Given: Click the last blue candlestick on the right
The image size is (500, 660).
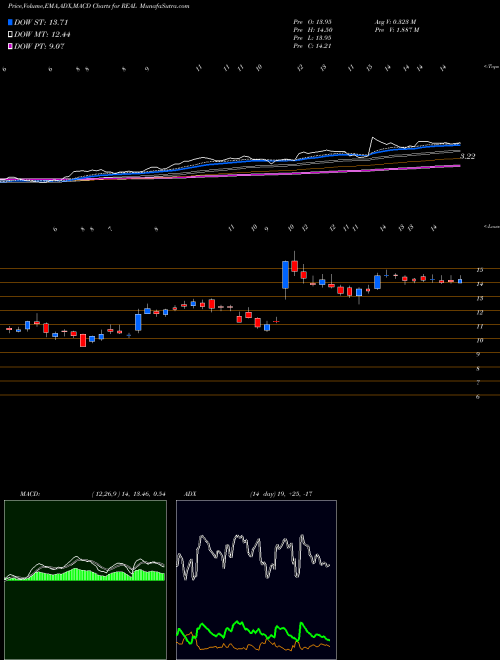Looking at the screenshot, I should pyautogui.click(x=460, y=281).
